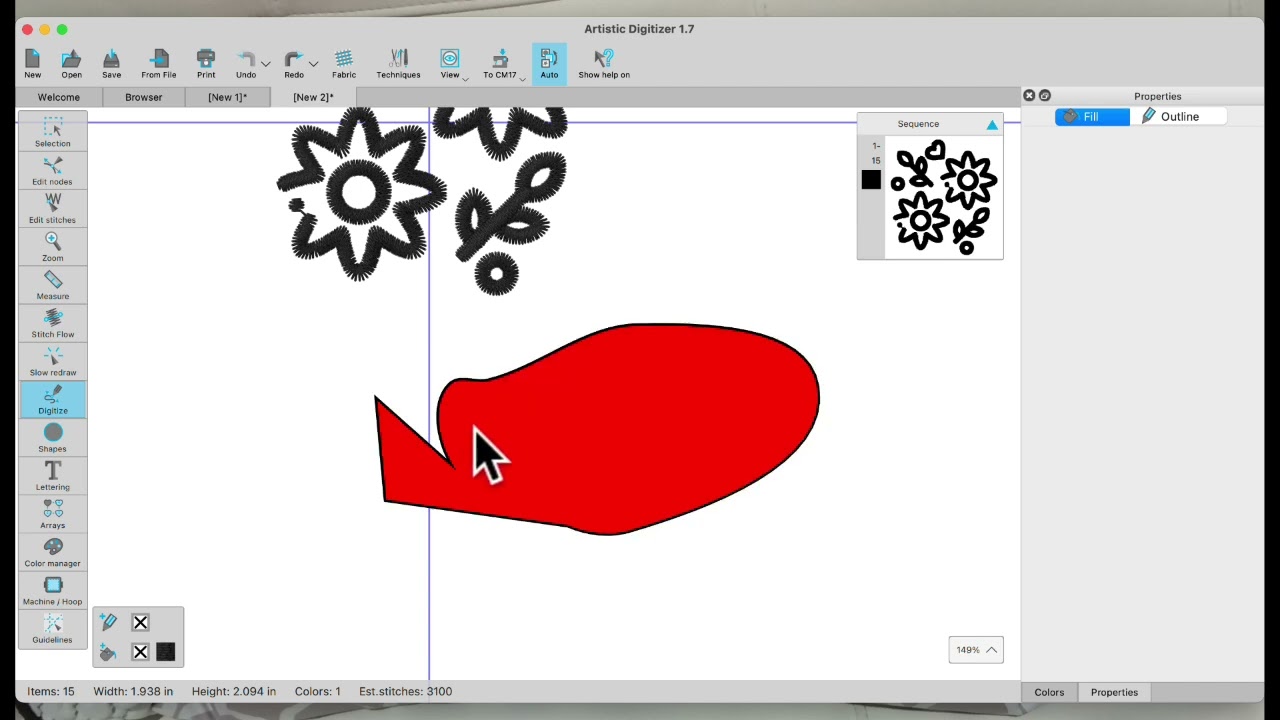Activate the Zoom magnifier tool

[53, 246]
